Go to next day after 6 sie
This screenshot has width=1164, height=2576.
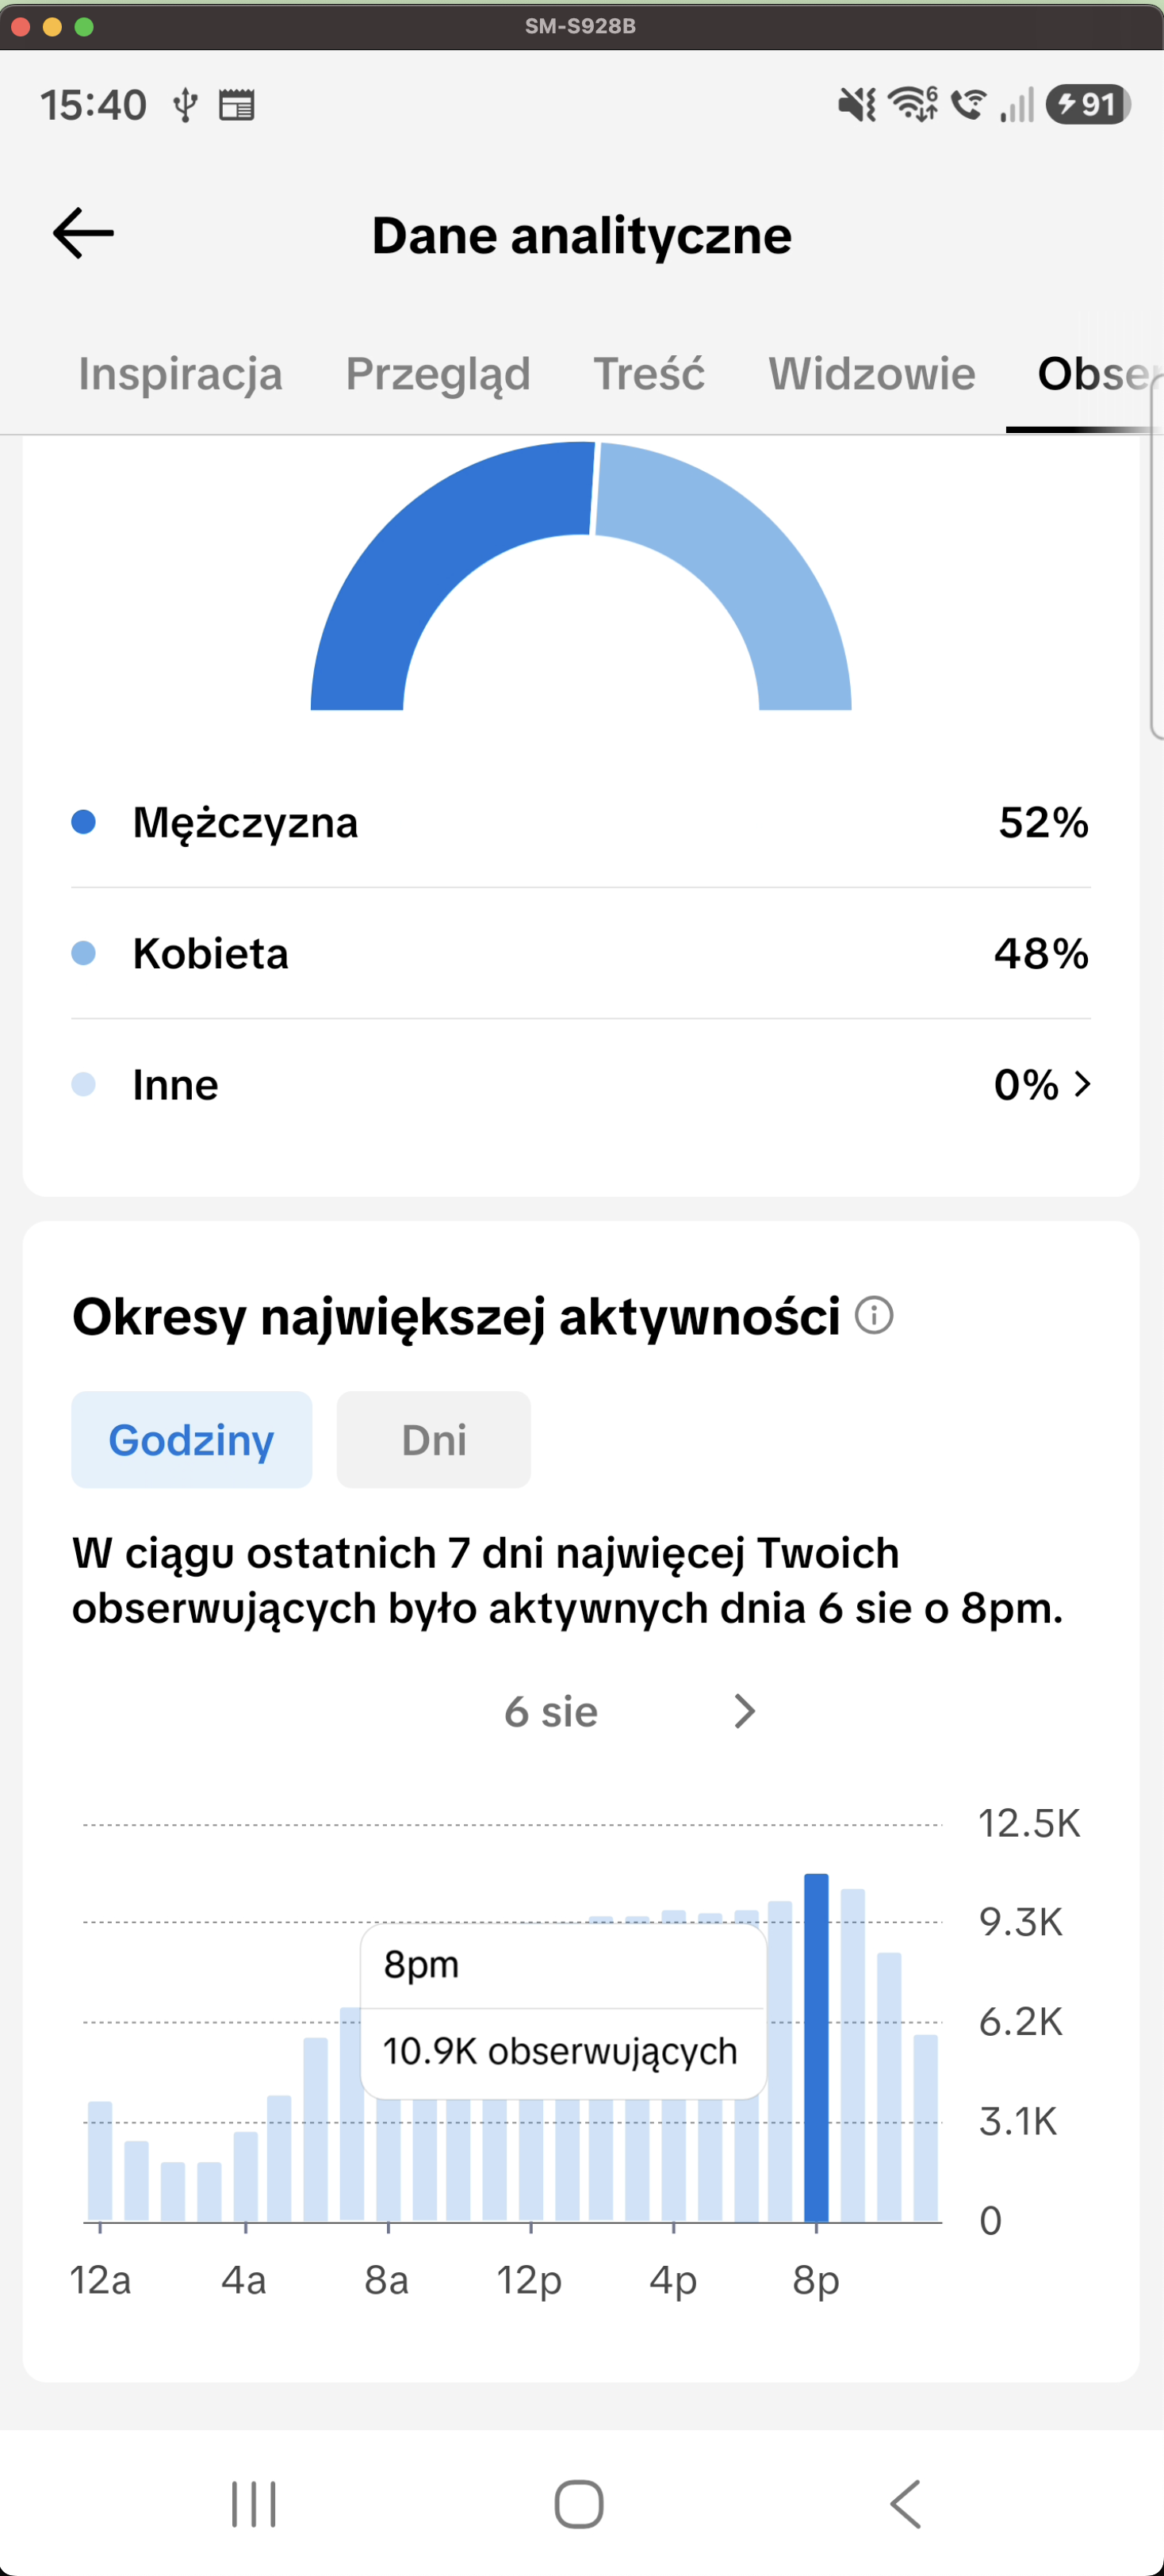tap(744, 1711)
